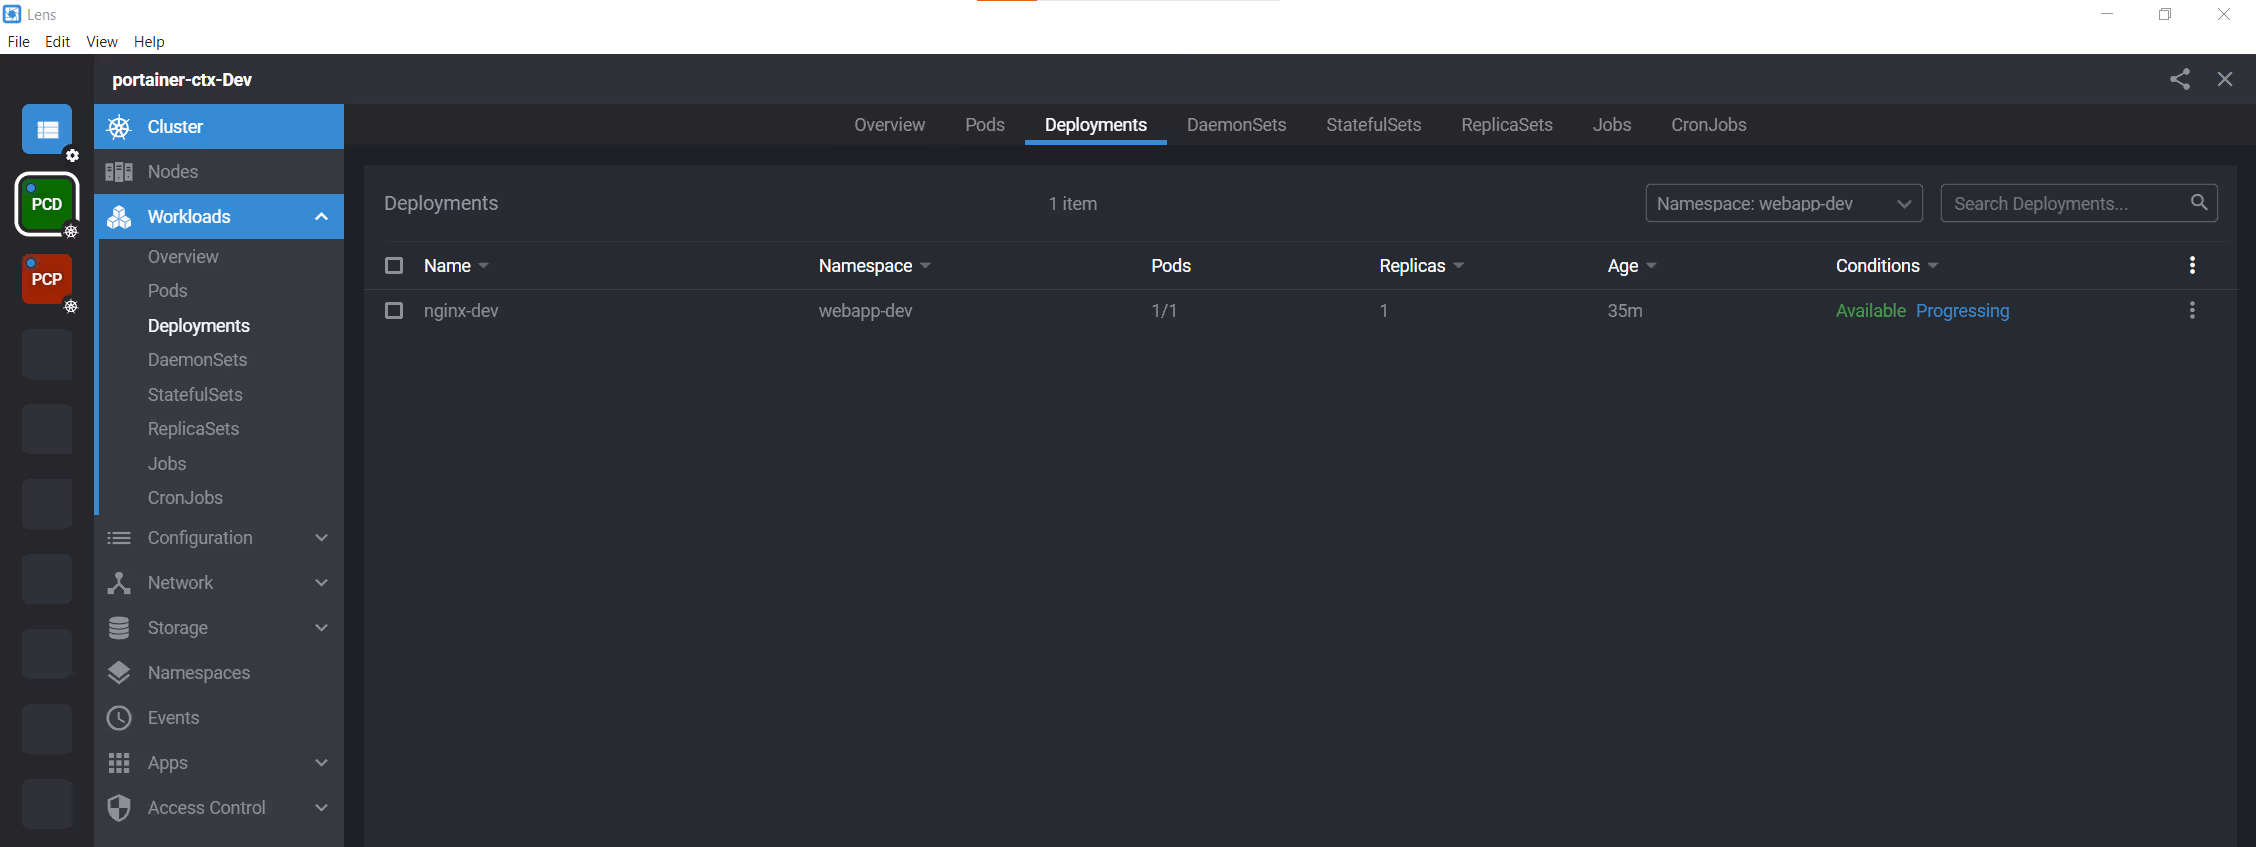Click the settings gear badge on catalog icon
This screenshot has width=2256, height=847.
[72, 155]
